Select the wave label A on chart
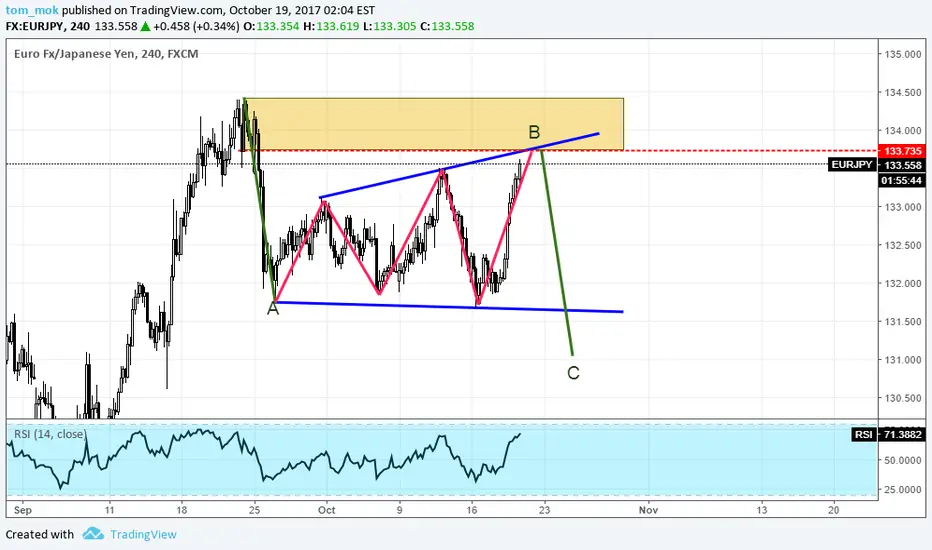Viewport: 932px width, 550px height. [273, 308]
